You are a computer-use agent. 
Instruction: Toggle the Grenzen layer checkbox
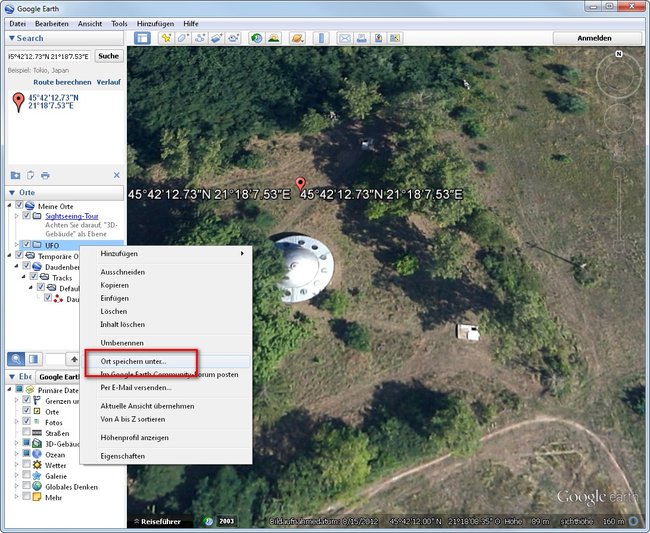pos(27,400)
